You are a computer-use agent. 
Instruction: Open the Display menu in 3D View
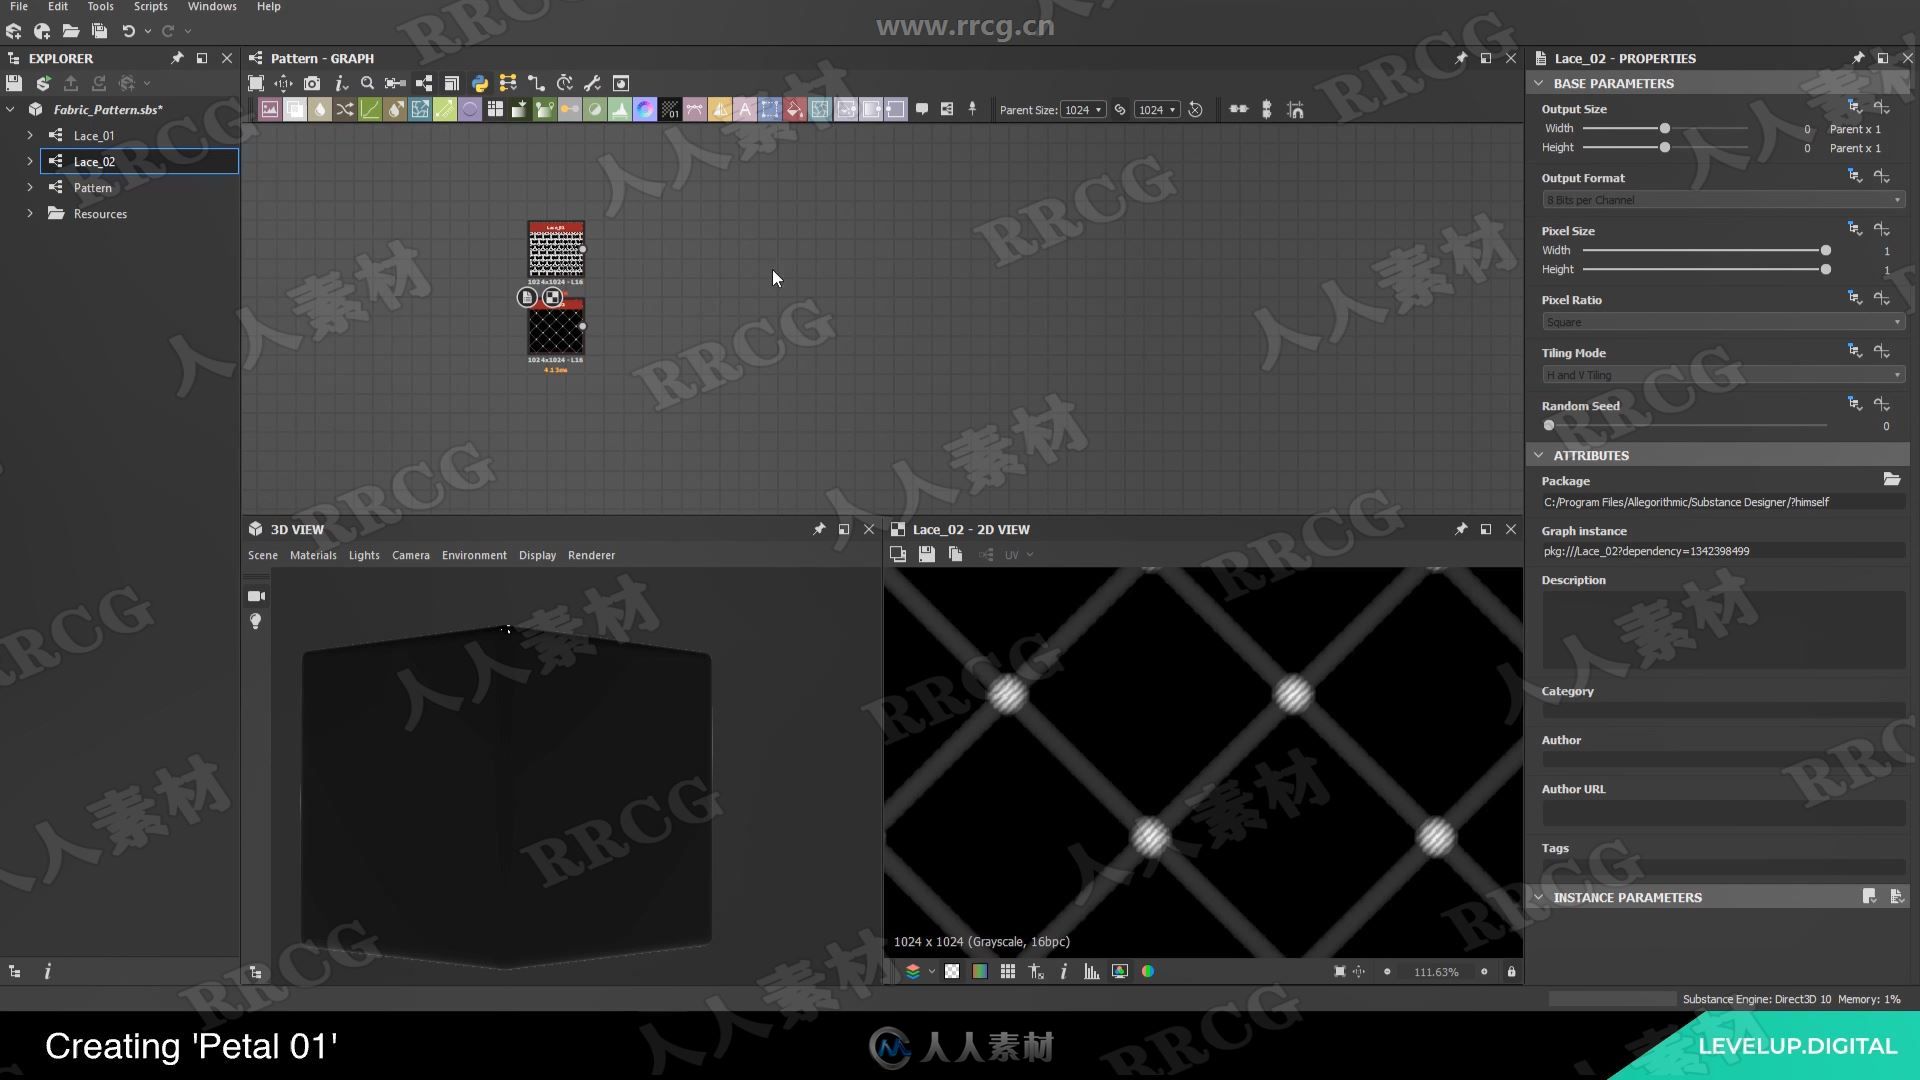[537, 554]
